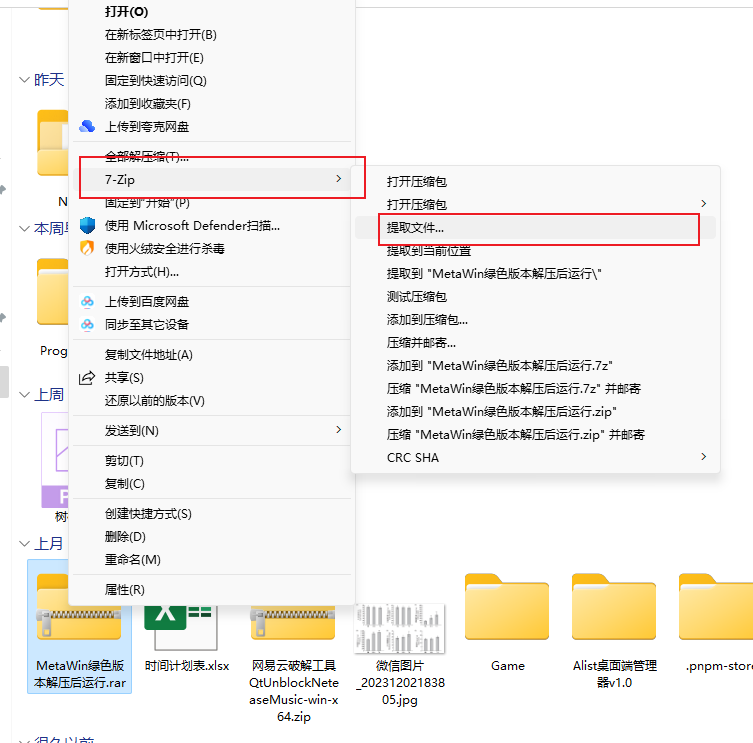Choose 剪切(T)
This screenshot has height=743, width=753.
[x=212, y=461]
